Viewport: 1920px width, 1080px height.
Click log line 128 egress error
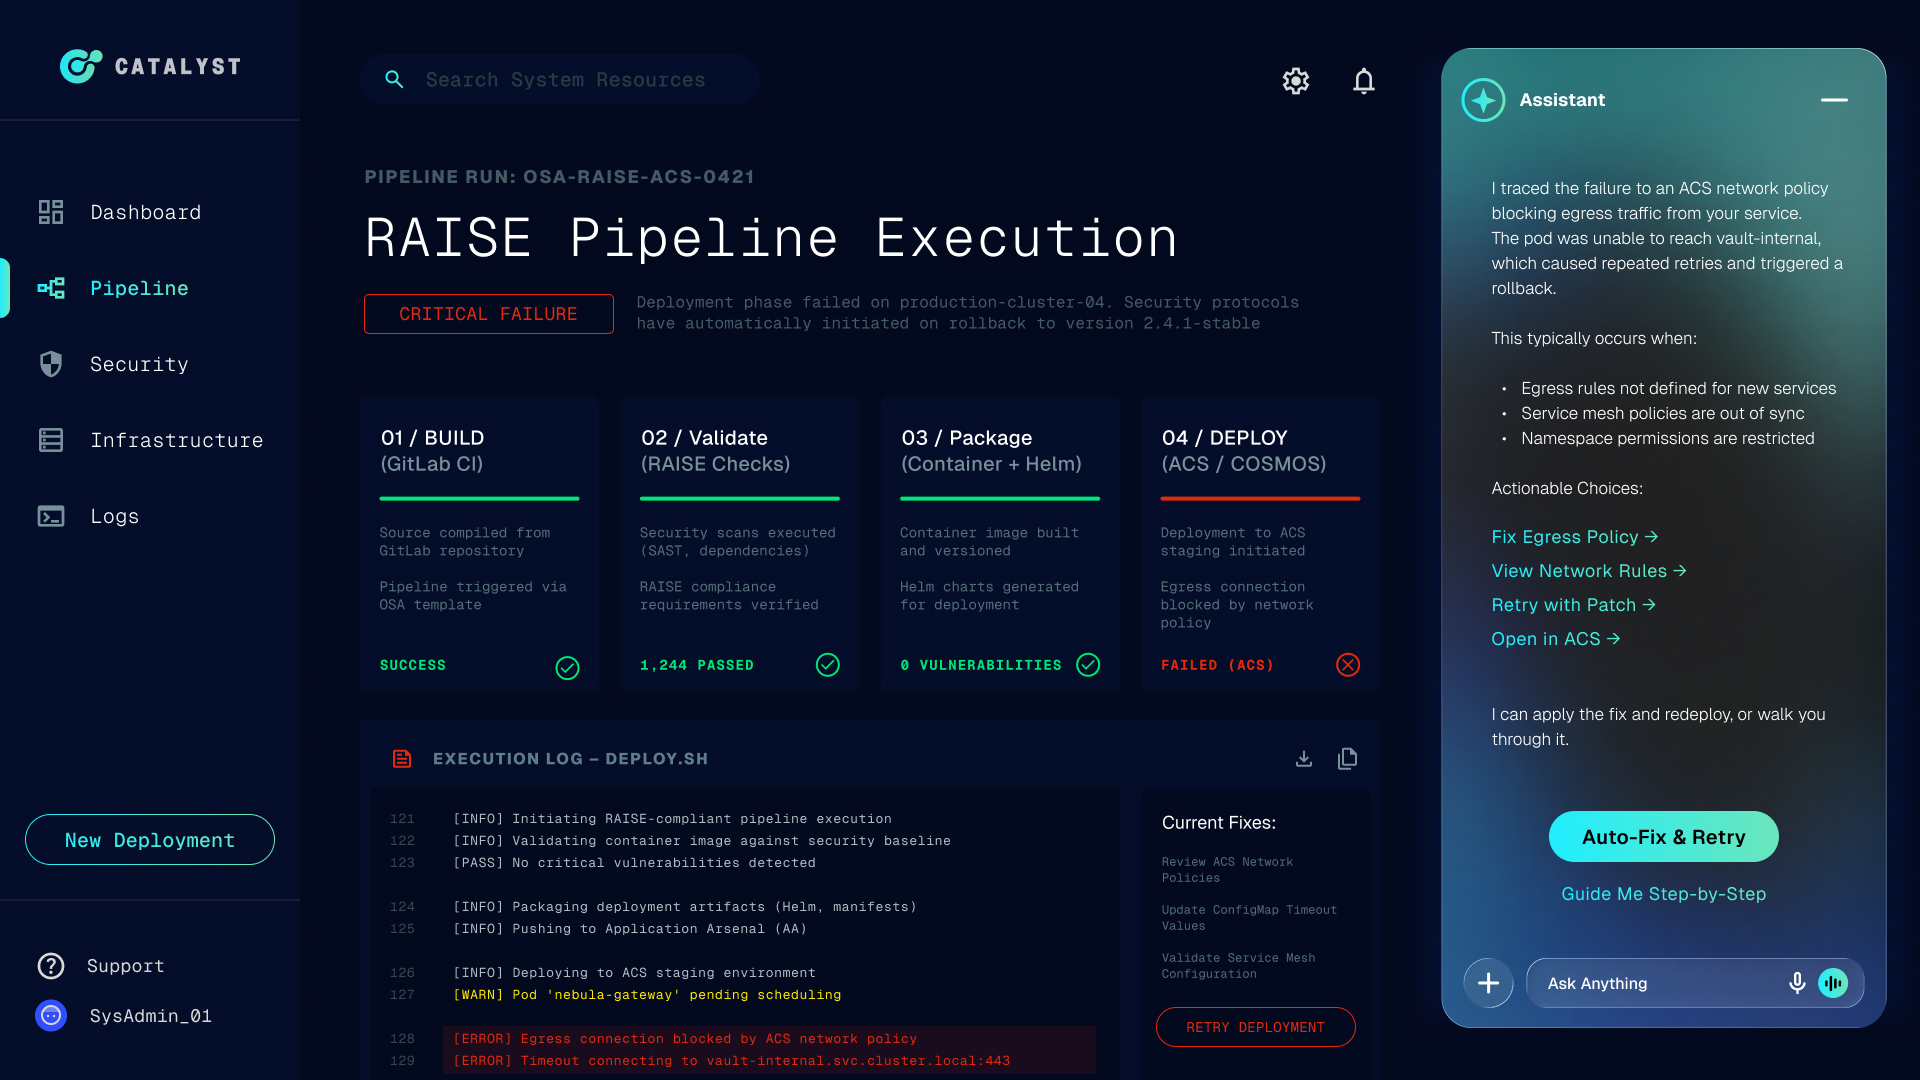pos(685,1039)
